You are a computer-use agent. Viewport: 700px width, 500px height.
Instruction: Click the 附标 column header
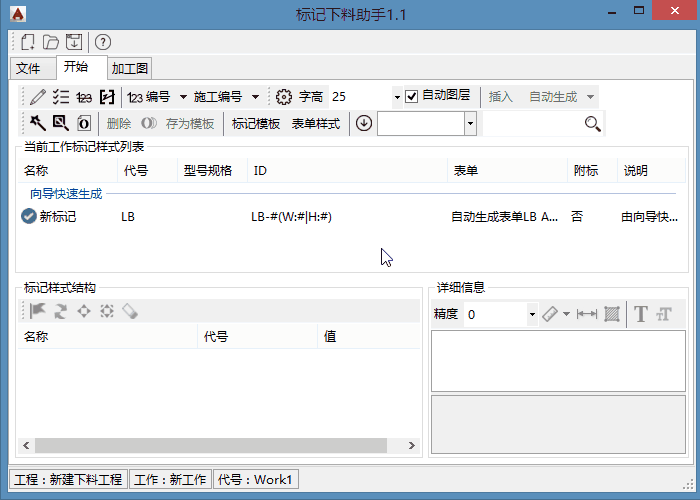click(592, 171)
